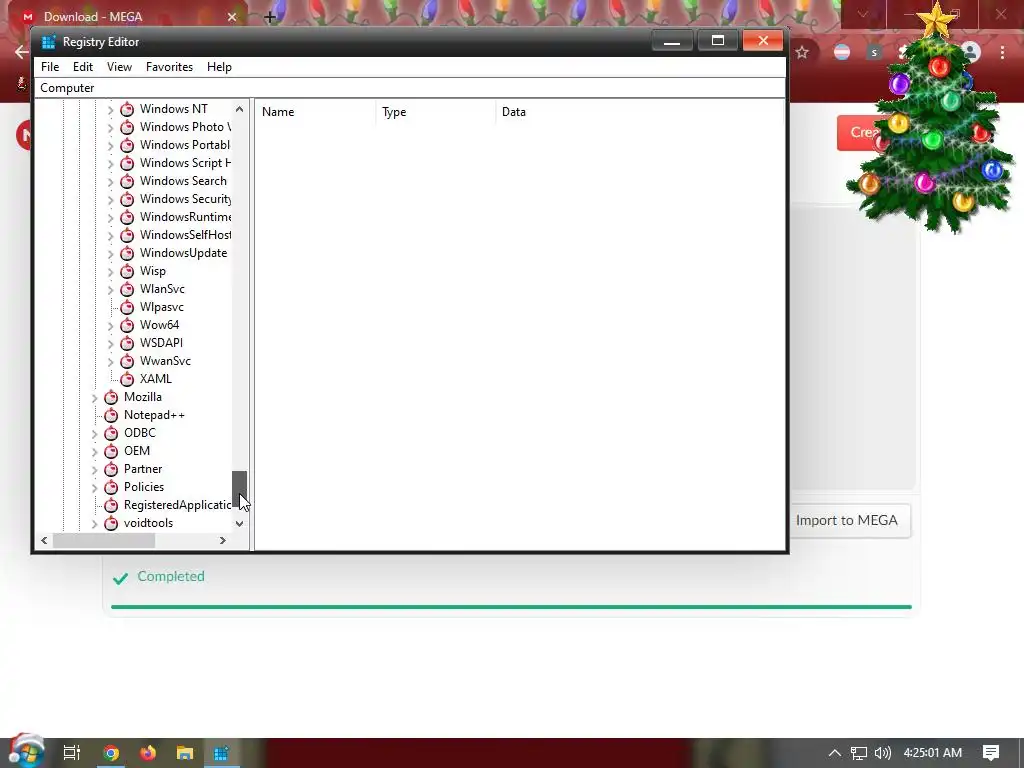The image size is (1024, 768).
Task: Click the Policies key ornament icon
Action: [x=111, y=487]
